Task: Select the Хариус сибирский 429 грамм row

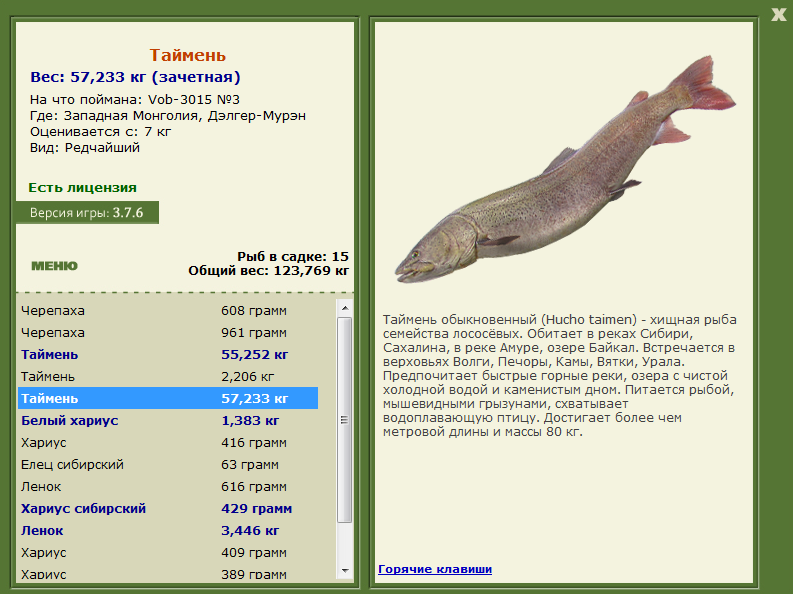Action: (x=168, y=509)
